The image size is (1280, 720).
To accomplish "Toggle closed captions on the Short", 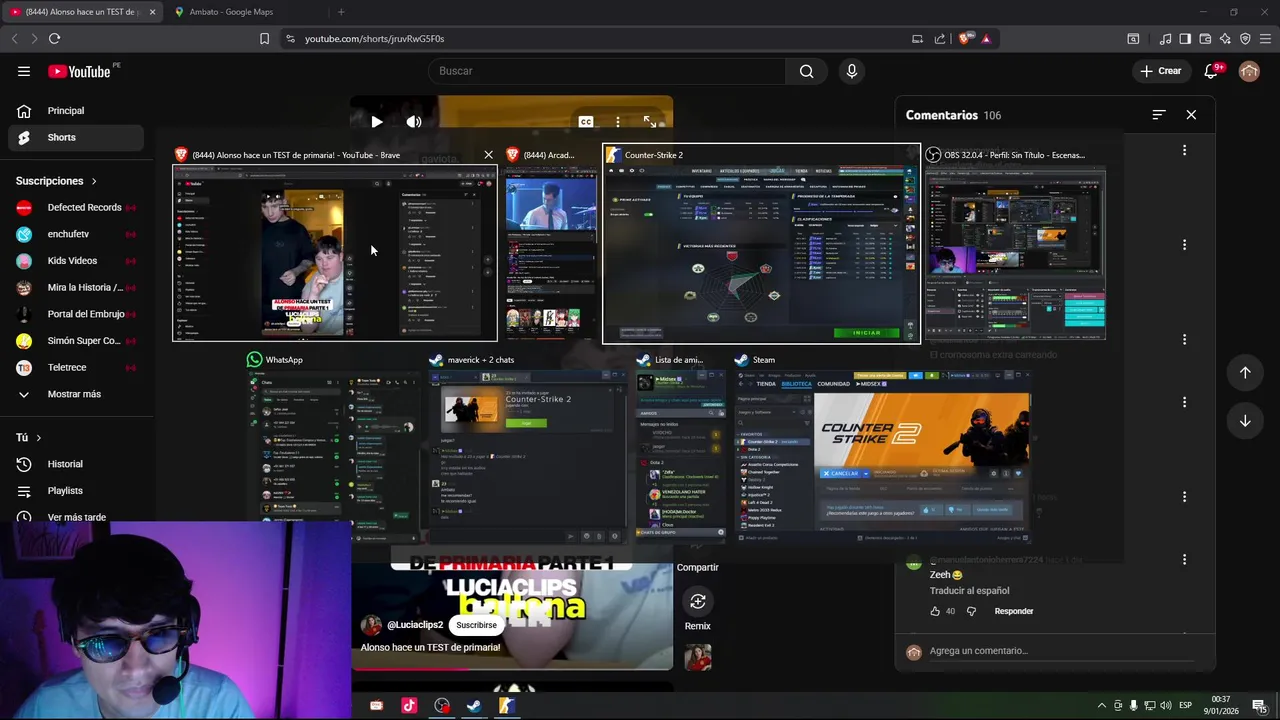I will [x=586, y=122].
